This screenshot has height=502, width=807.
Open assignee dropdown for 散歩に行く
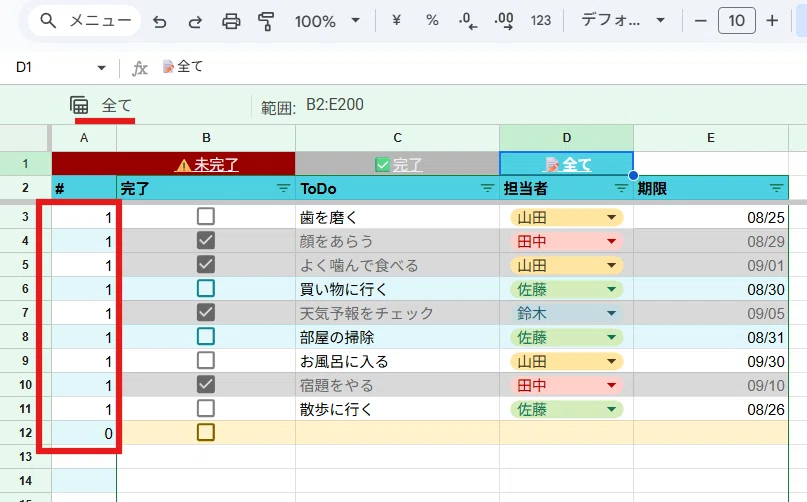point(611,409)
